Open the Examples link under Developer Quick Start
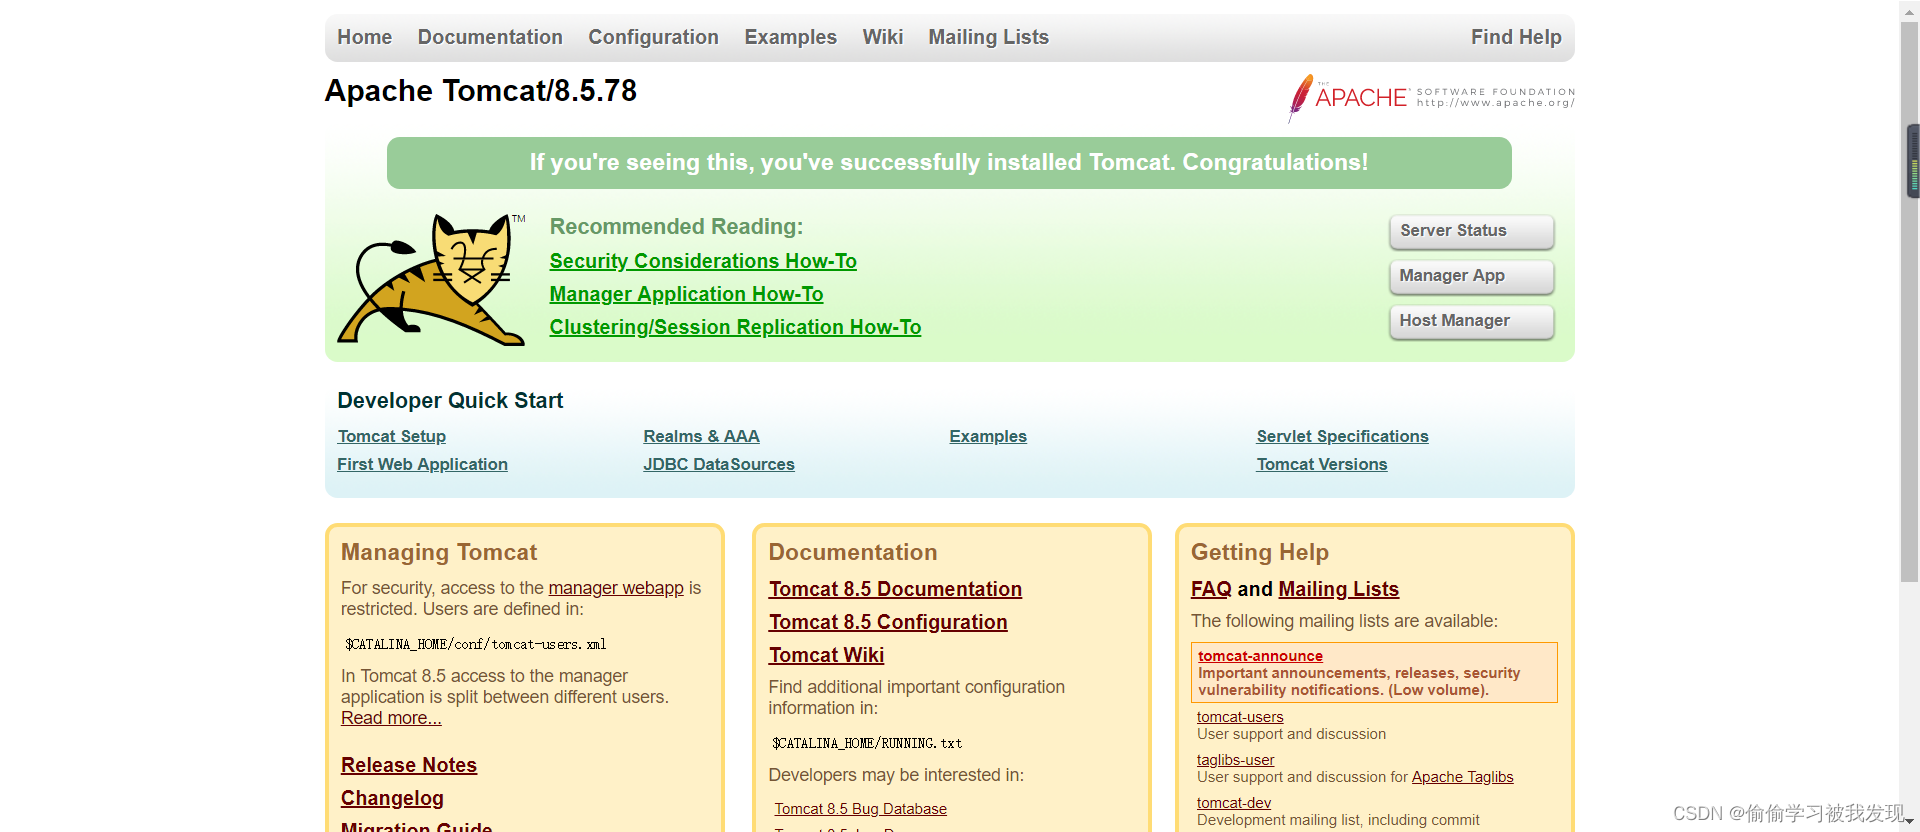Screen dimensions: 1920x832 tap(988, 436)
